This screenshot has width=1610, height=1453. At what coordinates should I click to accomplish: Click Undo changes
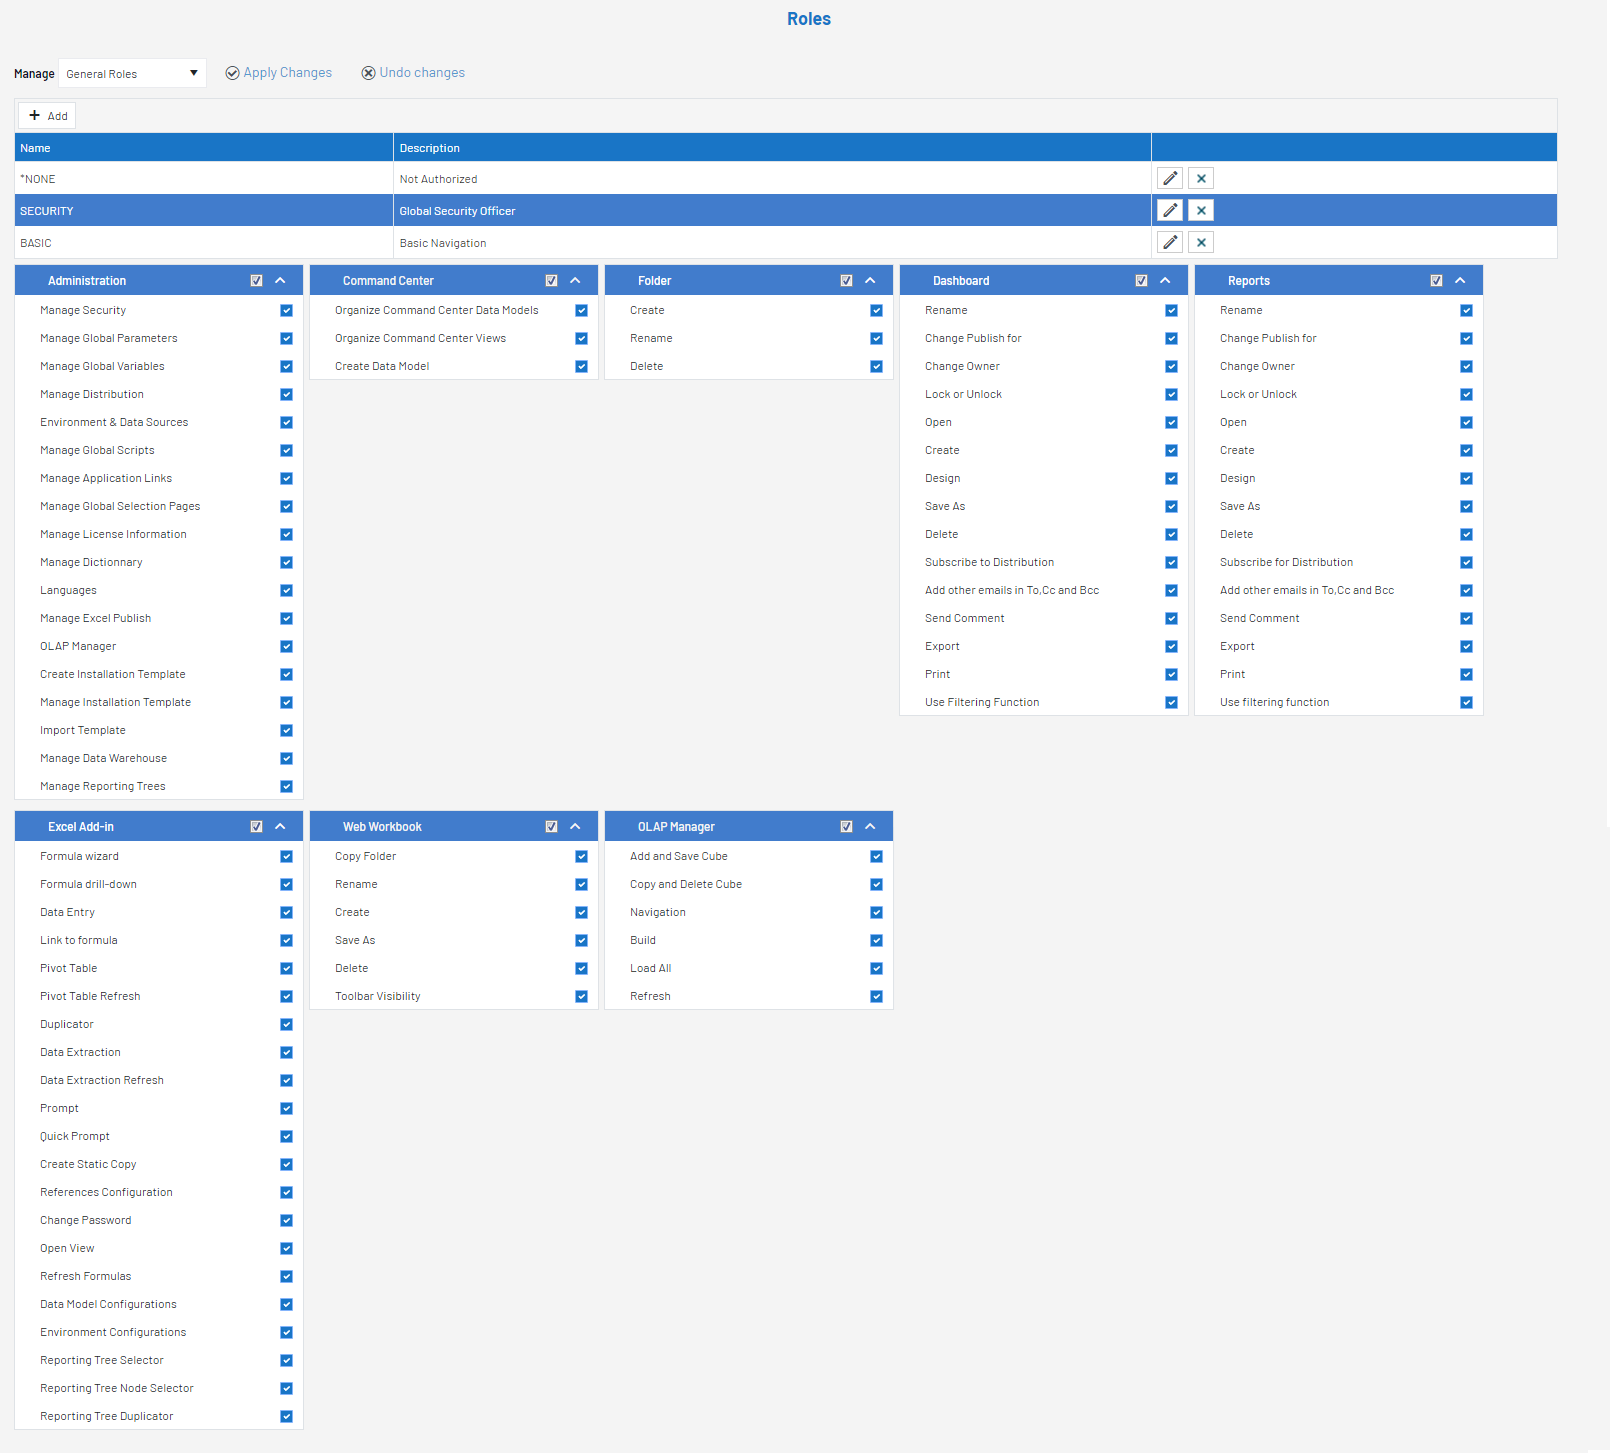click(x=413, y=73)
